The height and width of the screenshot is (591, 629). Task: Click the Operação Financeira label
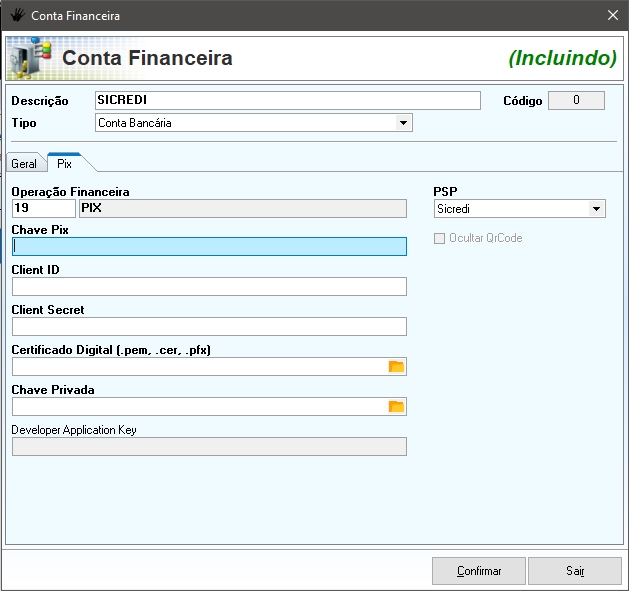click(x=71, y=192)
